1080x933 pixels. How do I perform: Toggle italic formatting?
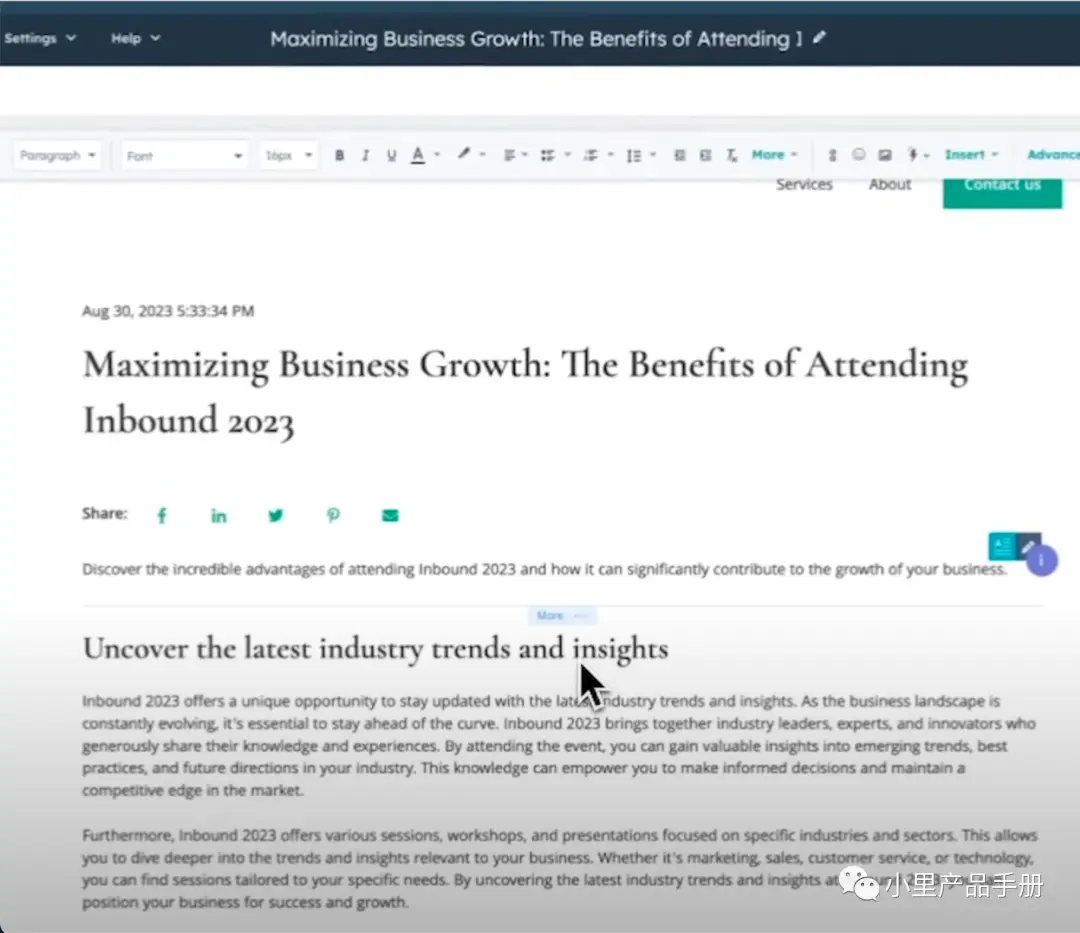[365, 156]
